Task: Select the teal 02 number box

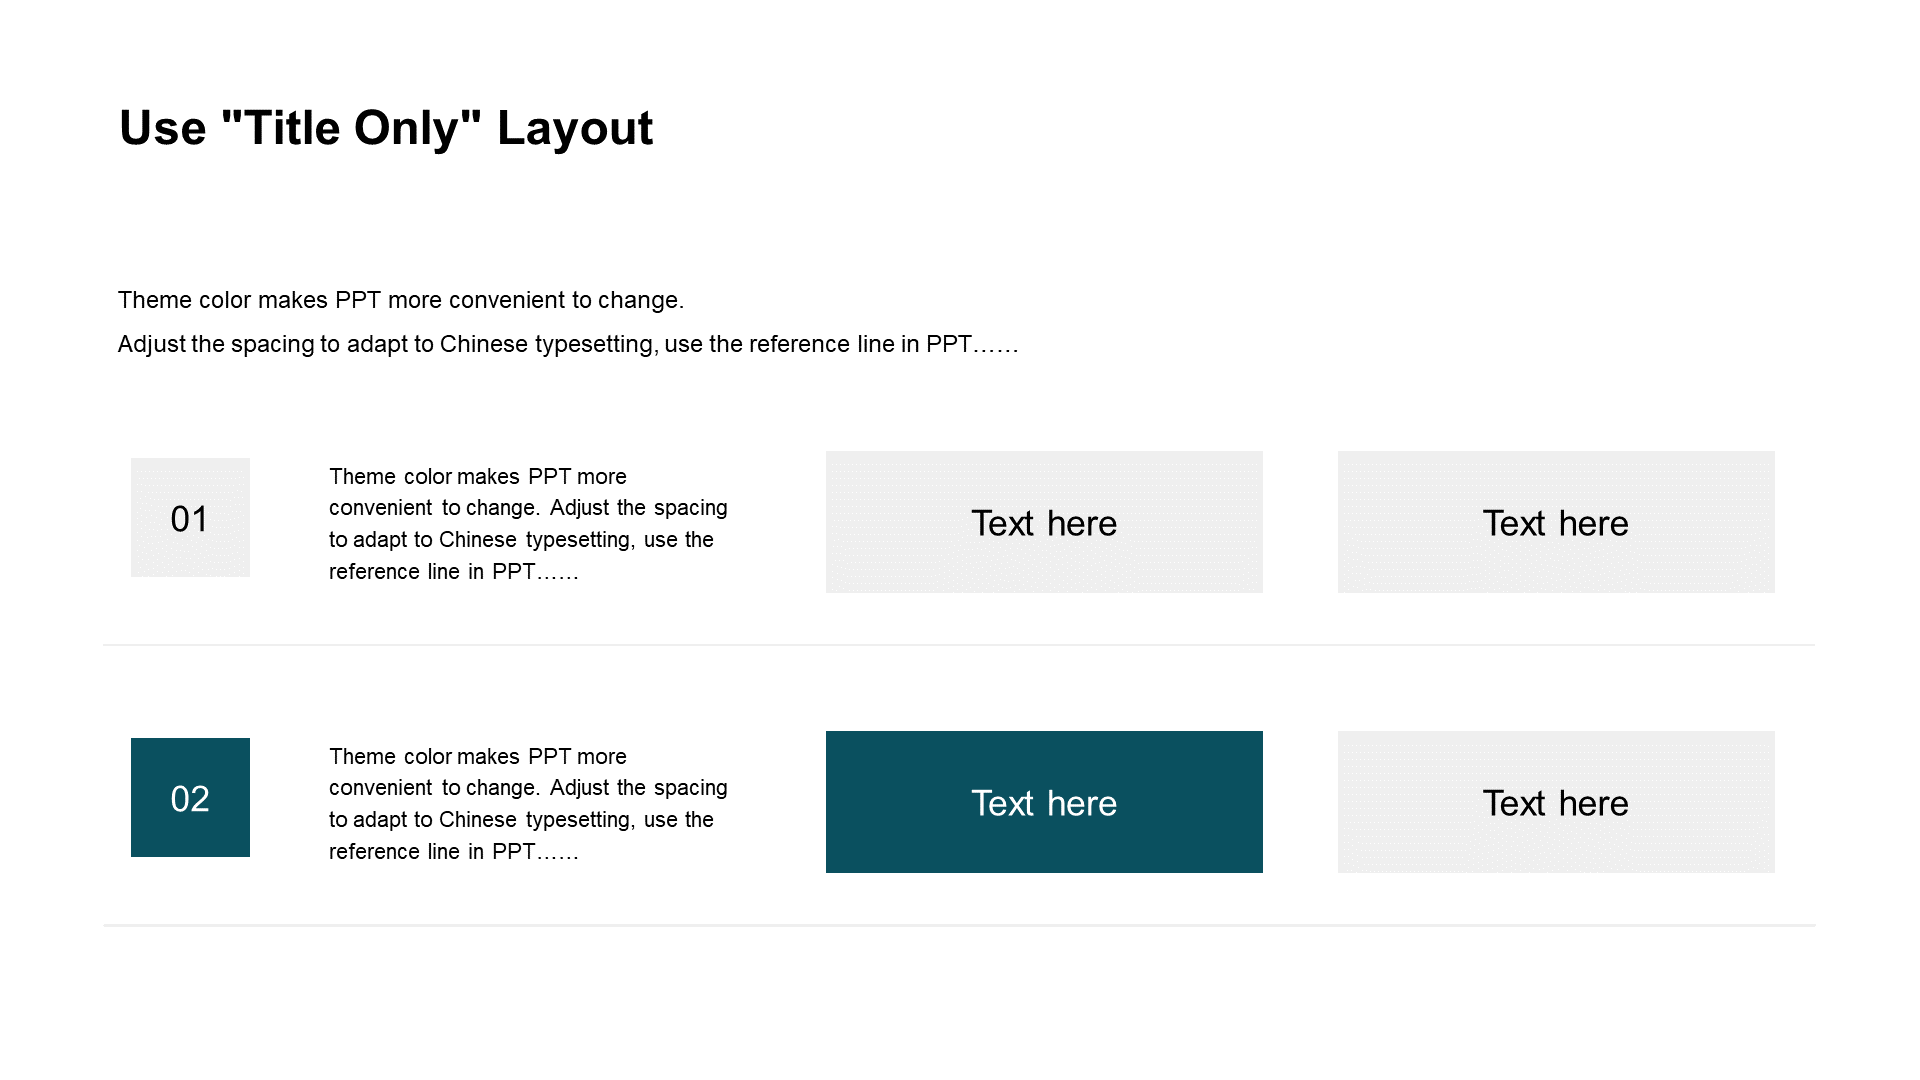Action: [x=190, y=797]
